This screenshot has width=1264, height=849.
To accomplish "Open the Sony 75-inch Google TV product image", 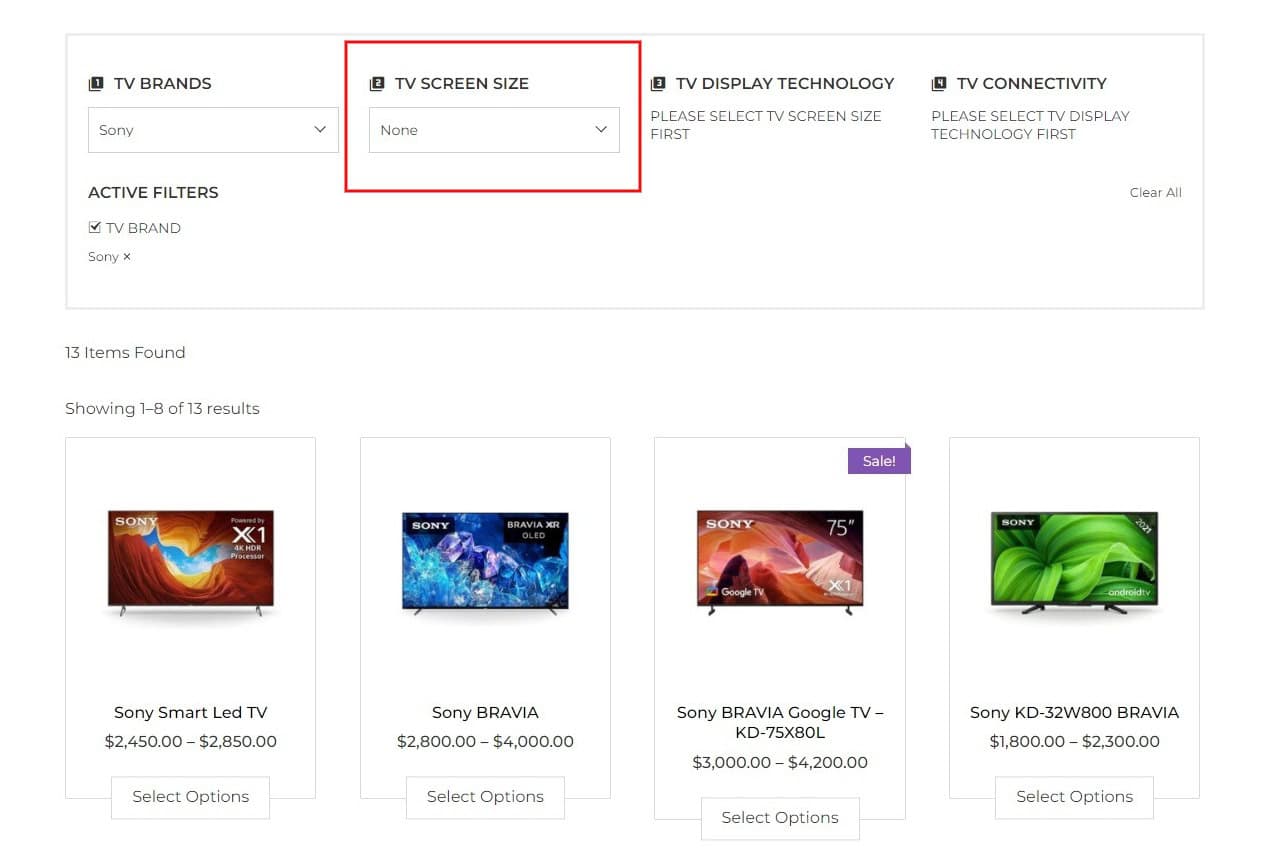I will pos(780,562).
